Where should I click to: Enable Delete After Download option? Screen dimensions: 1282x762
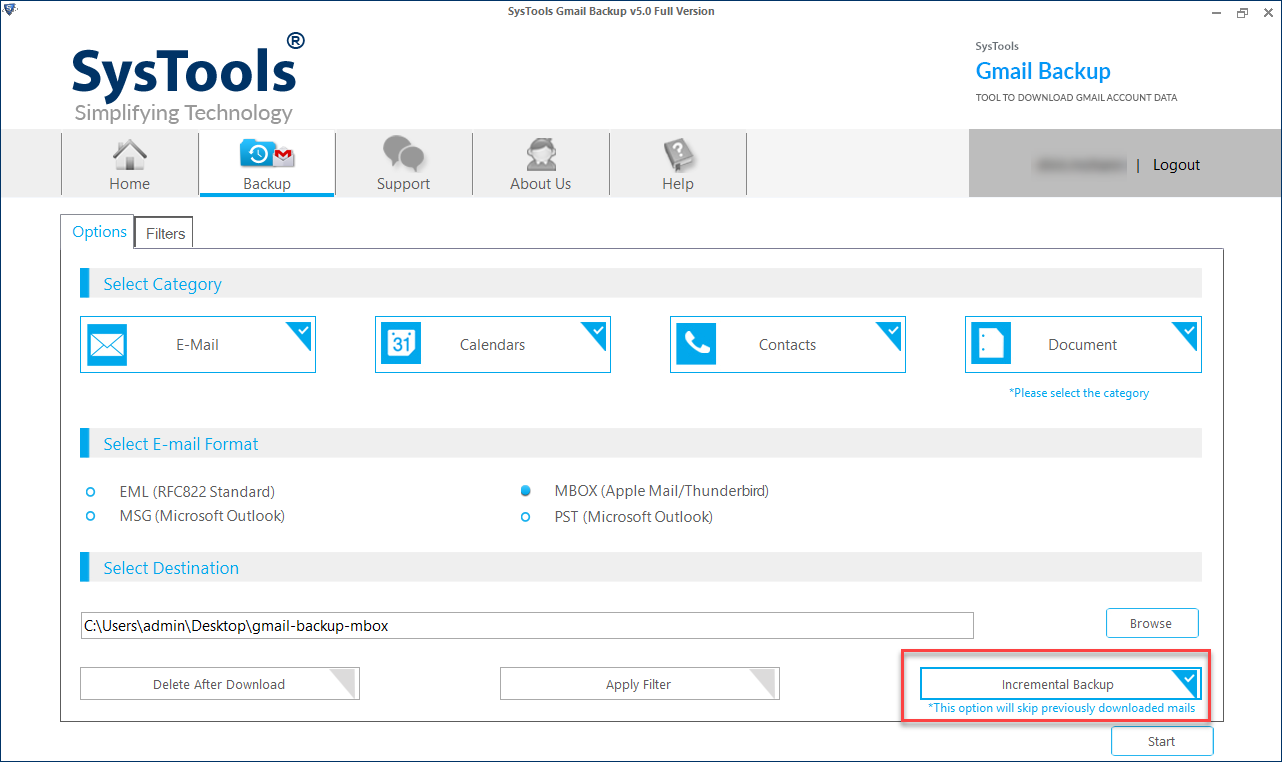coord(219,684)
